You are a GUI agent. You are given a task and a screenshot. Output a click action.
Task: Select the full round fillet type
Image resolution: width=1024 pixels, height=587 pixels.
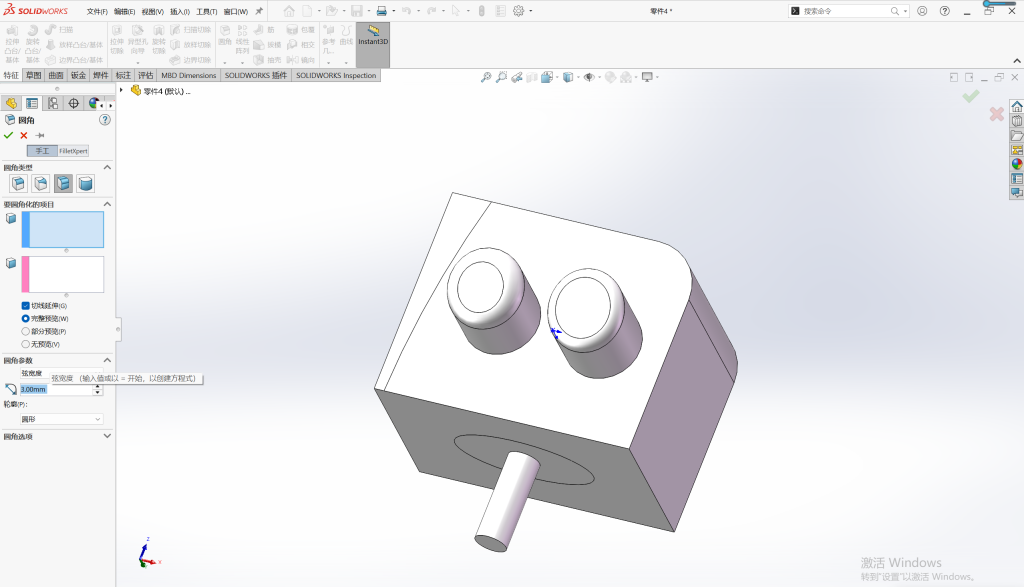click(x=85, y=183)
